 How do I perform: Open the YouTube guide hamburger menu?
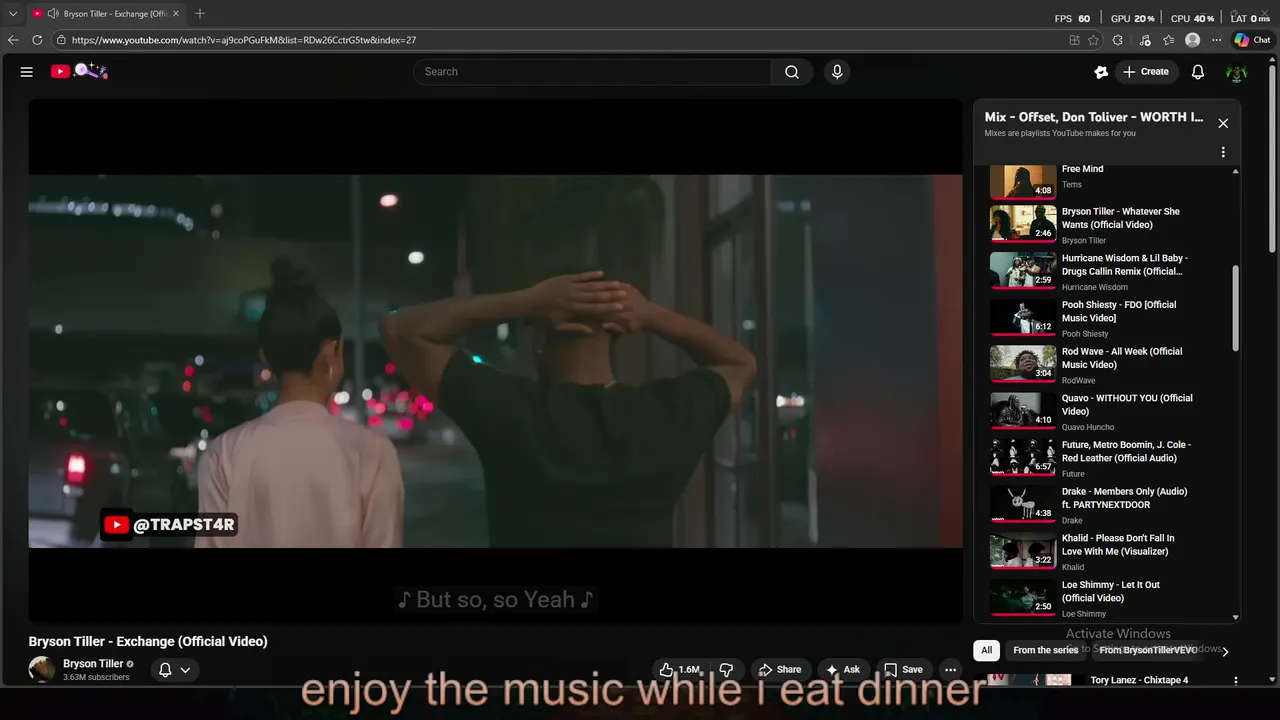coord(27,72)
